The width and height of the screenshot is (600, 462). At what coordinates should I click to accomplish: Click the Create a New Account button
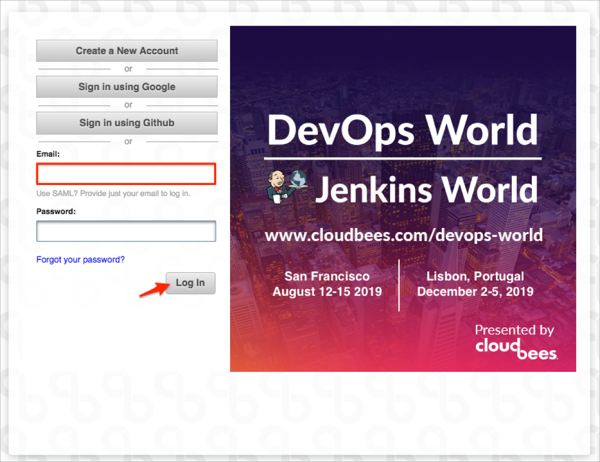[126, 51]
